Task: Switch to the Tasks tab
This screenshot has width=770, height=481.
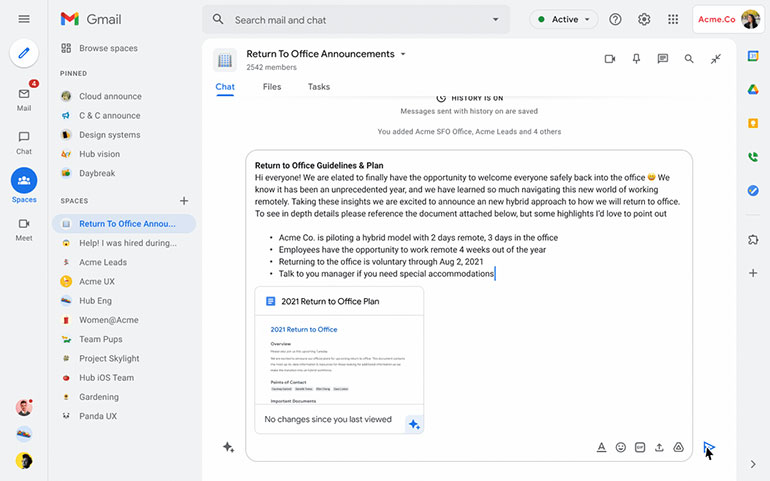Action: 319,87
